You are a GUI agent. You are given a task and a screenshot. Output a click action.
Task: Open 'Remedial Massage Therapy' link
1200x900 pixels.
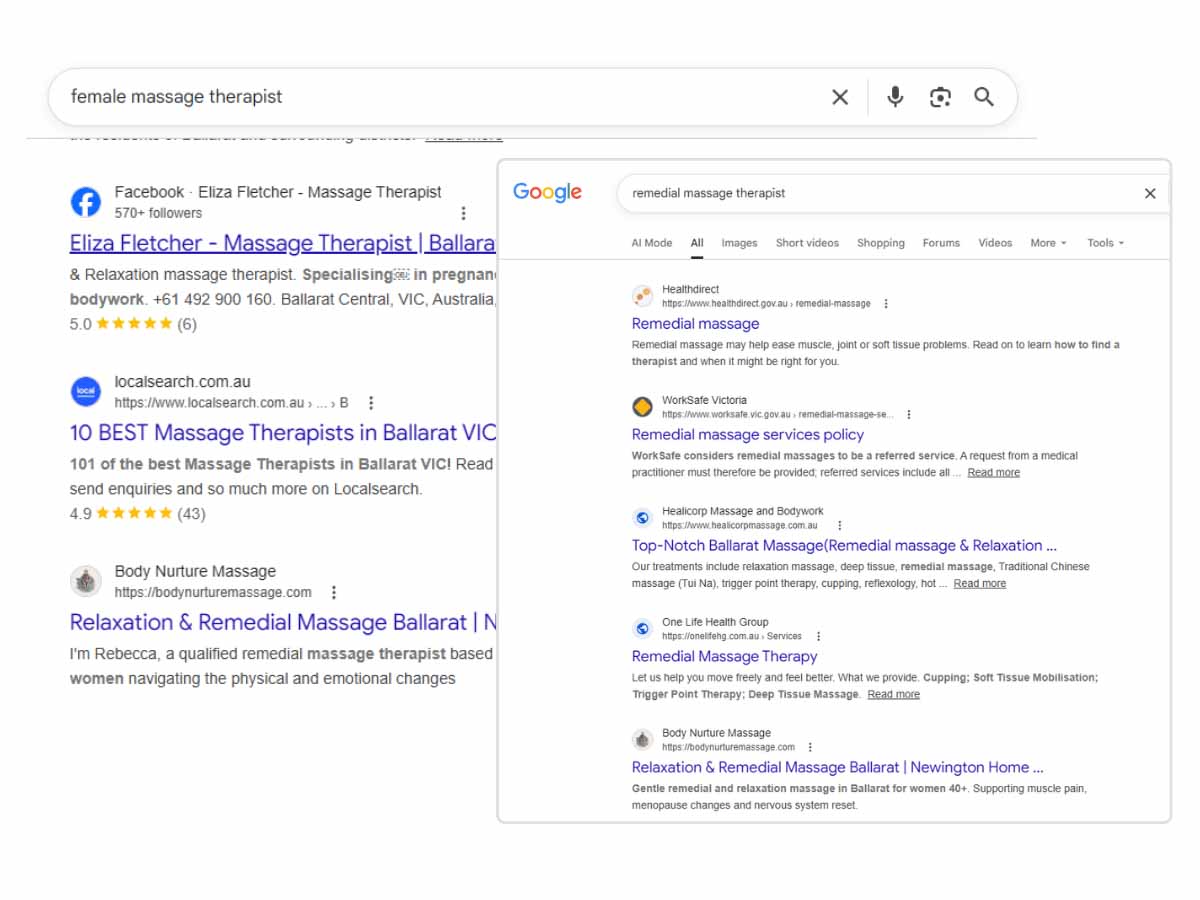pos(724,657)
